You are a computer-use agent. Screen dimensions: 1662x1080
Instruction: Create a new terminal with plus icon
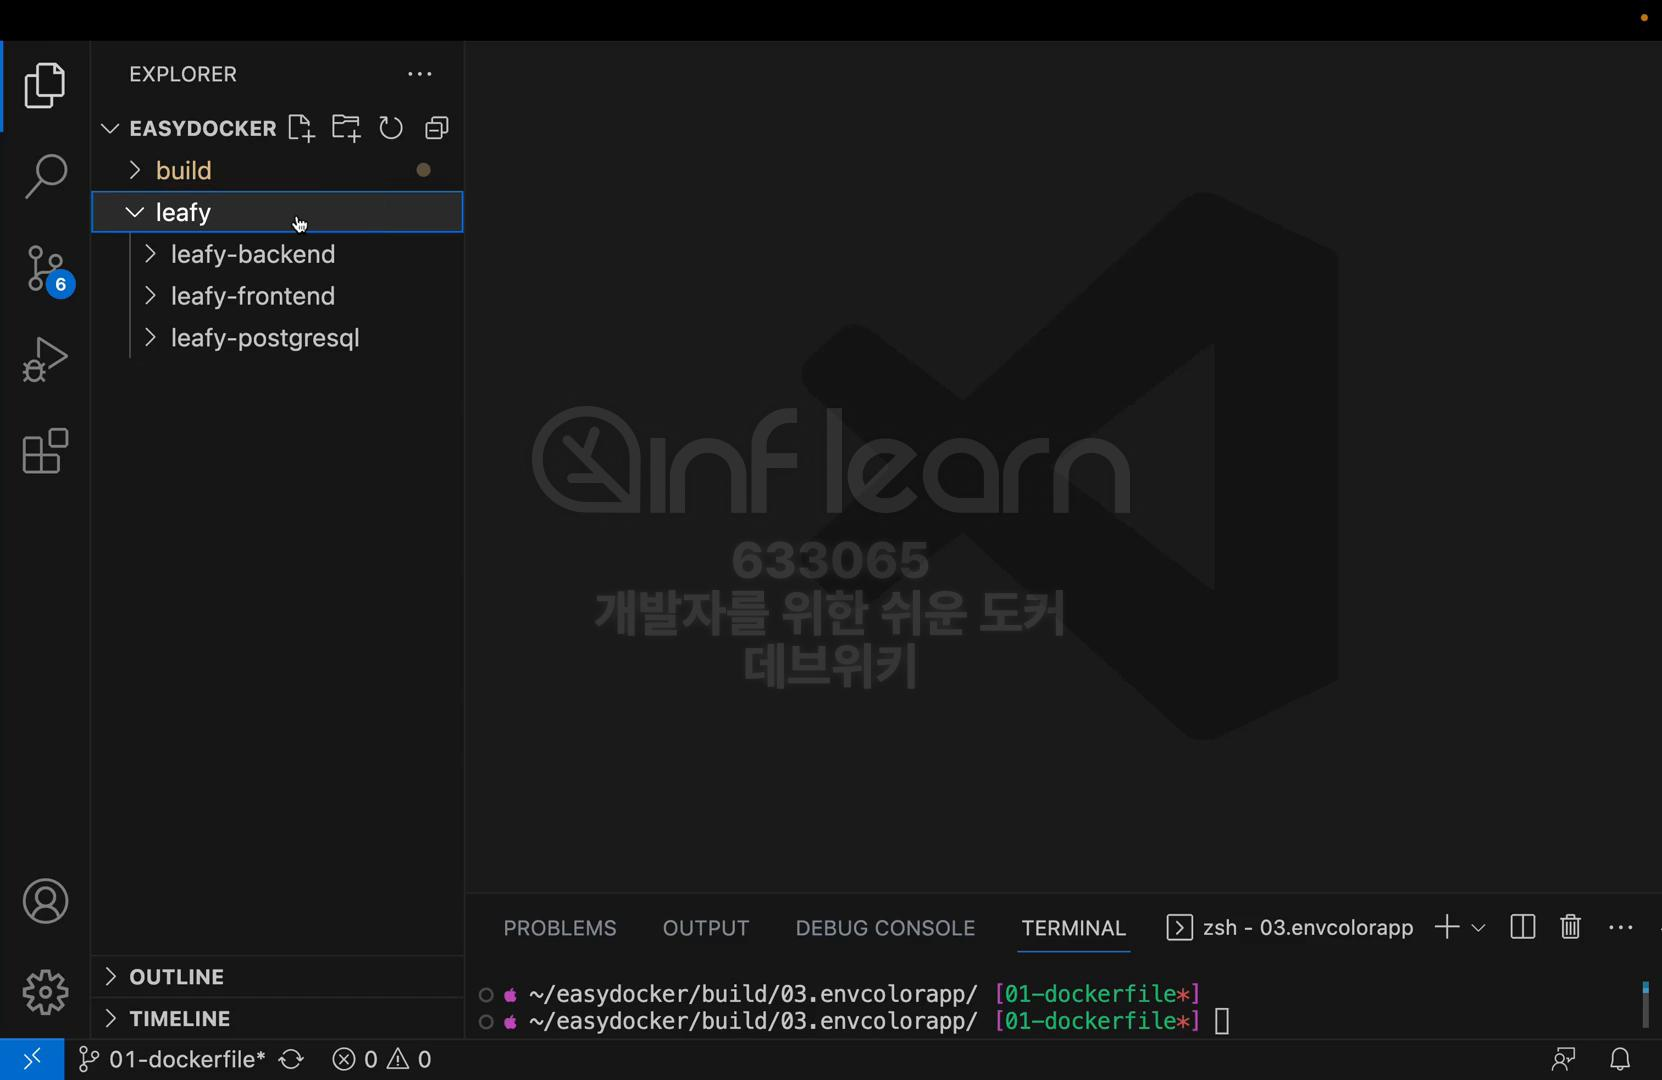click(1446, 928)
